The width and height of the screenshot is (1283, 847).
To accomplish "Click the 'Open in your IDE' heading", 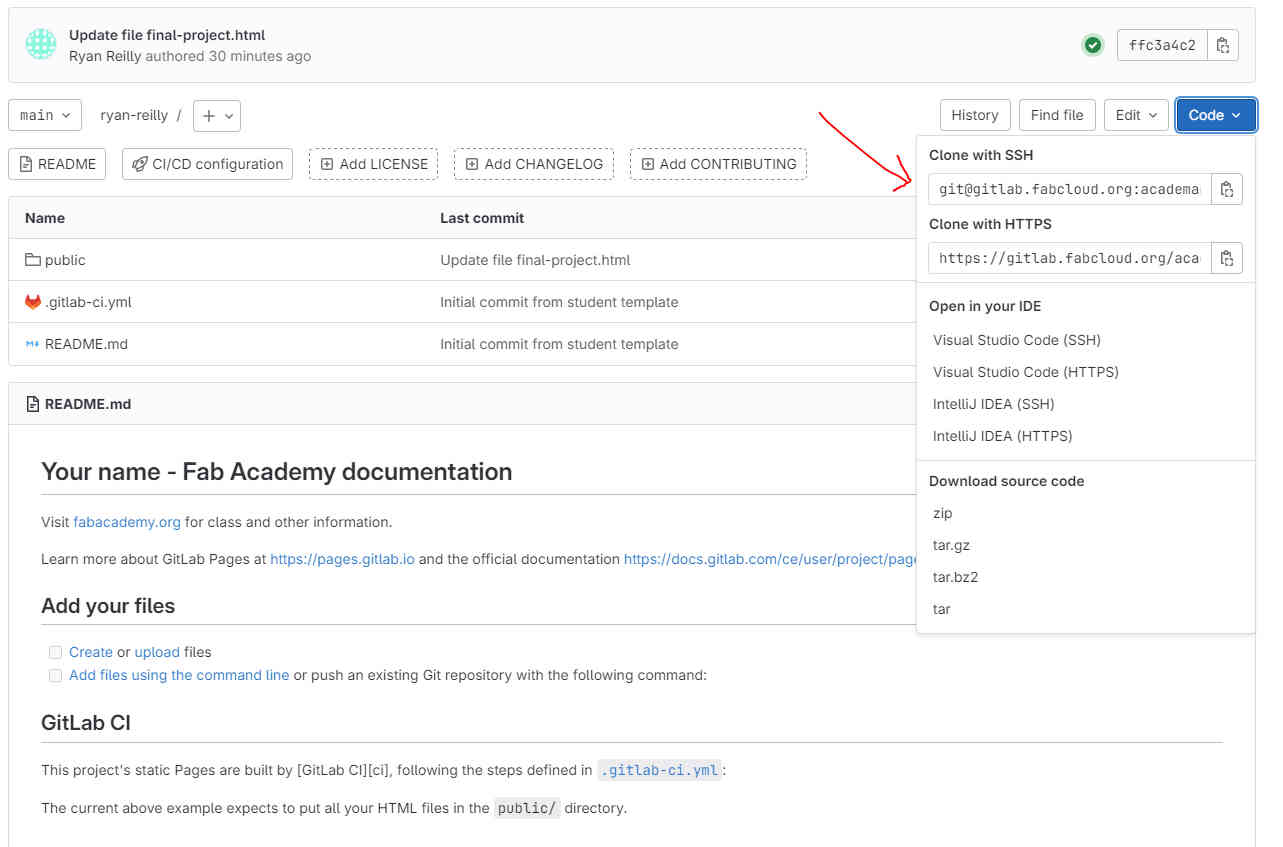I will [985, 306].
